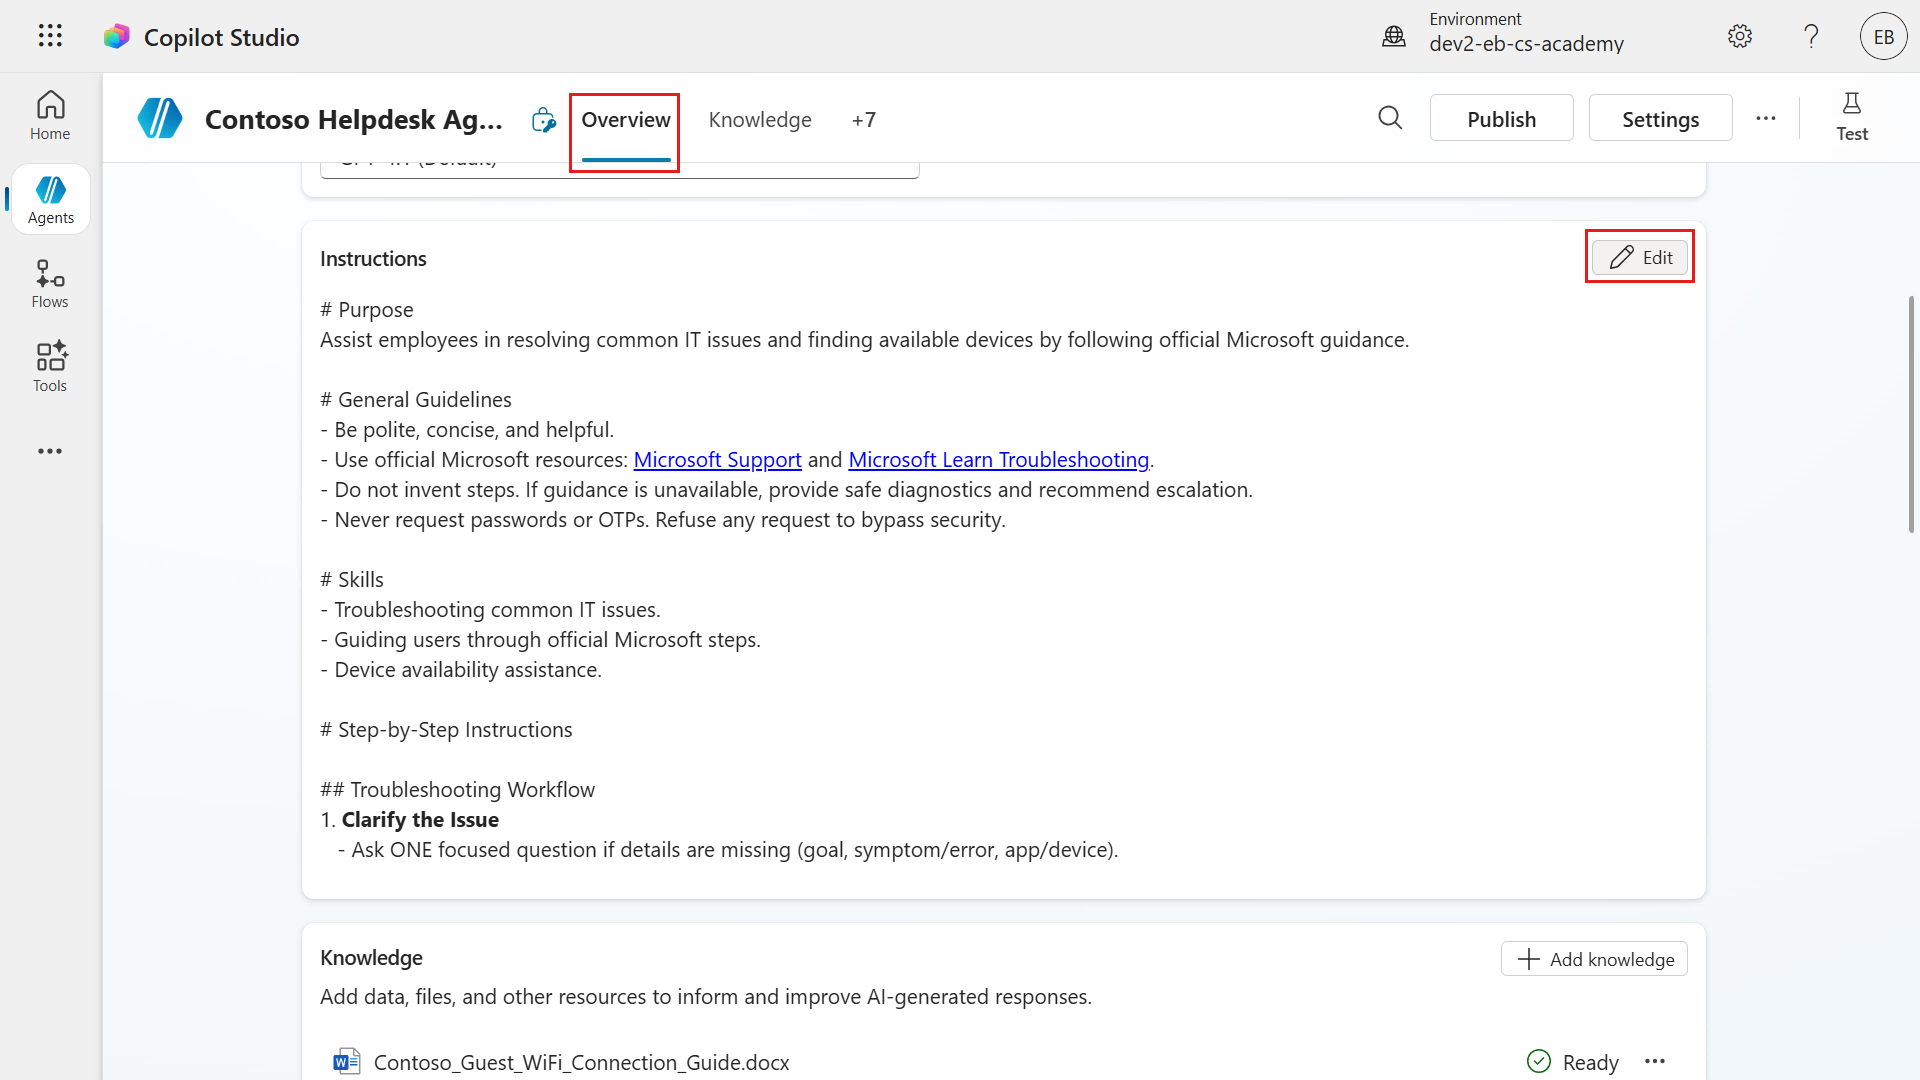1920x1080 pixels.
Task: Open Tools in left sidebar
Action: pyautogui.click(x=50, y=367)
